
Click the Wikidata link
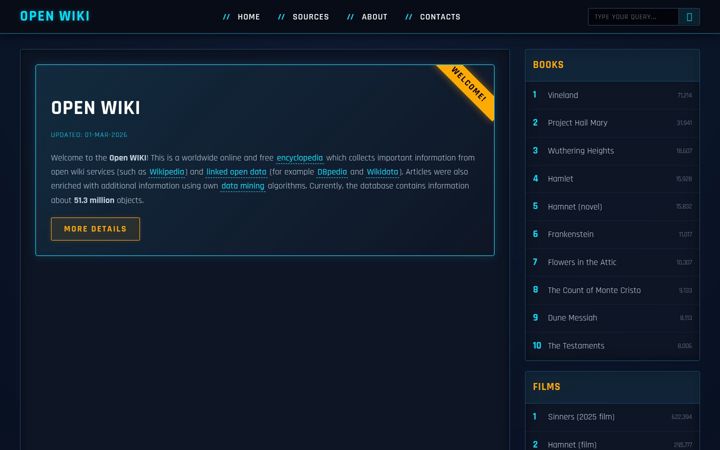pyautogui.click(x=382, y=172)
